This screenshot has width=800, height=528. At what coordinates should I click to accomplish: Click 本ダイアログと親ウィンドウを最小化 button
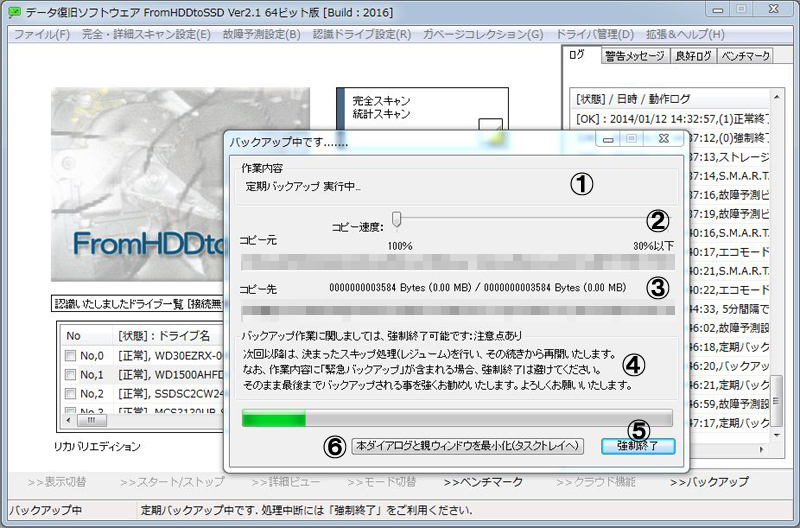[x=467, y=446]
